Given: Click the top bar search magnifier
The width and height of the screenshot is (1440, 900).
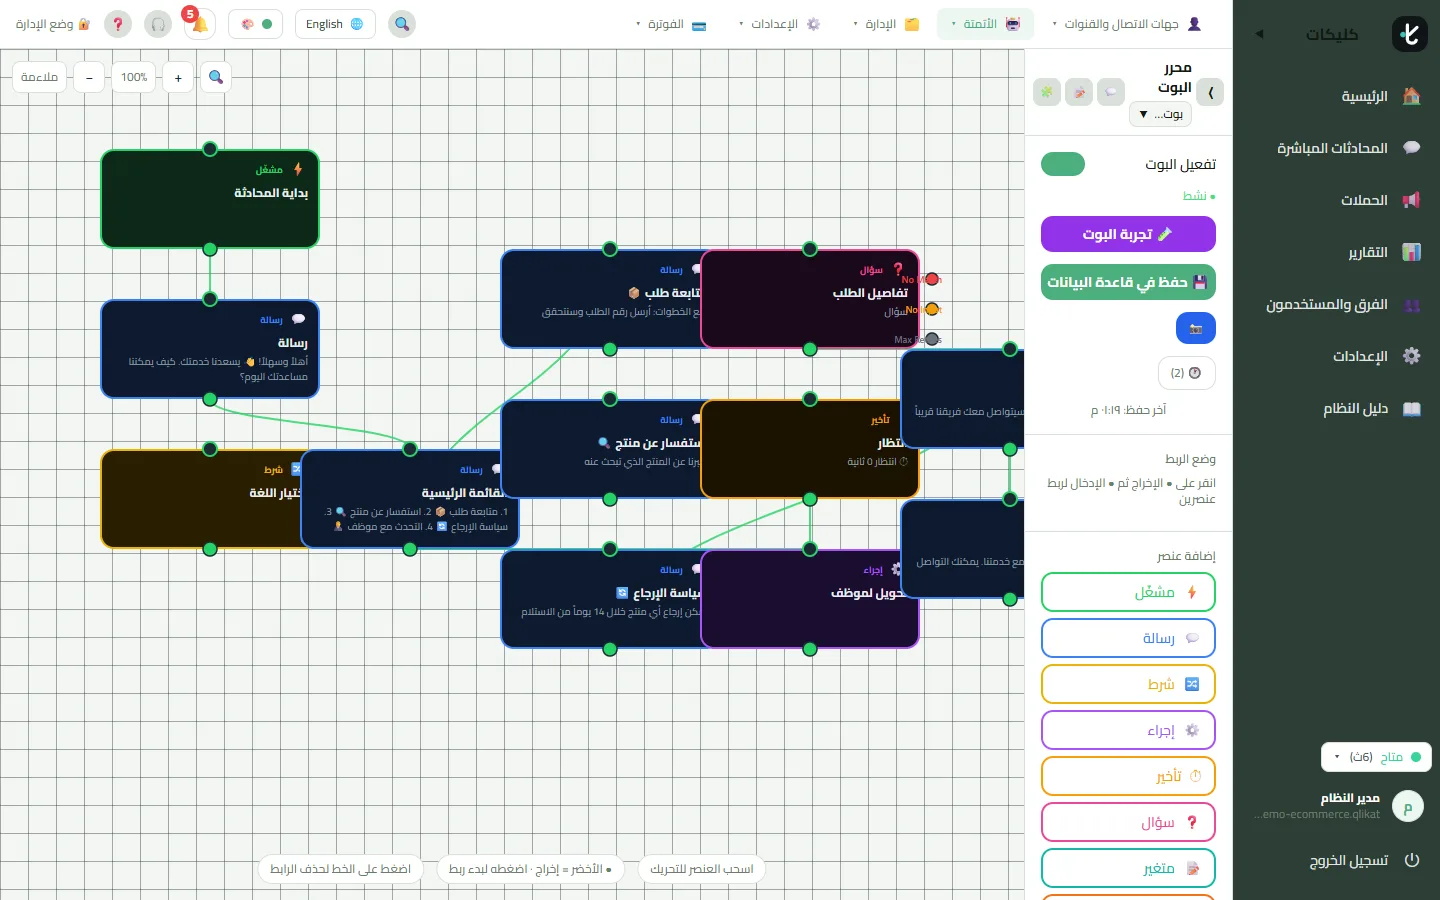Looking at the screenshot, I should point(402,24).
